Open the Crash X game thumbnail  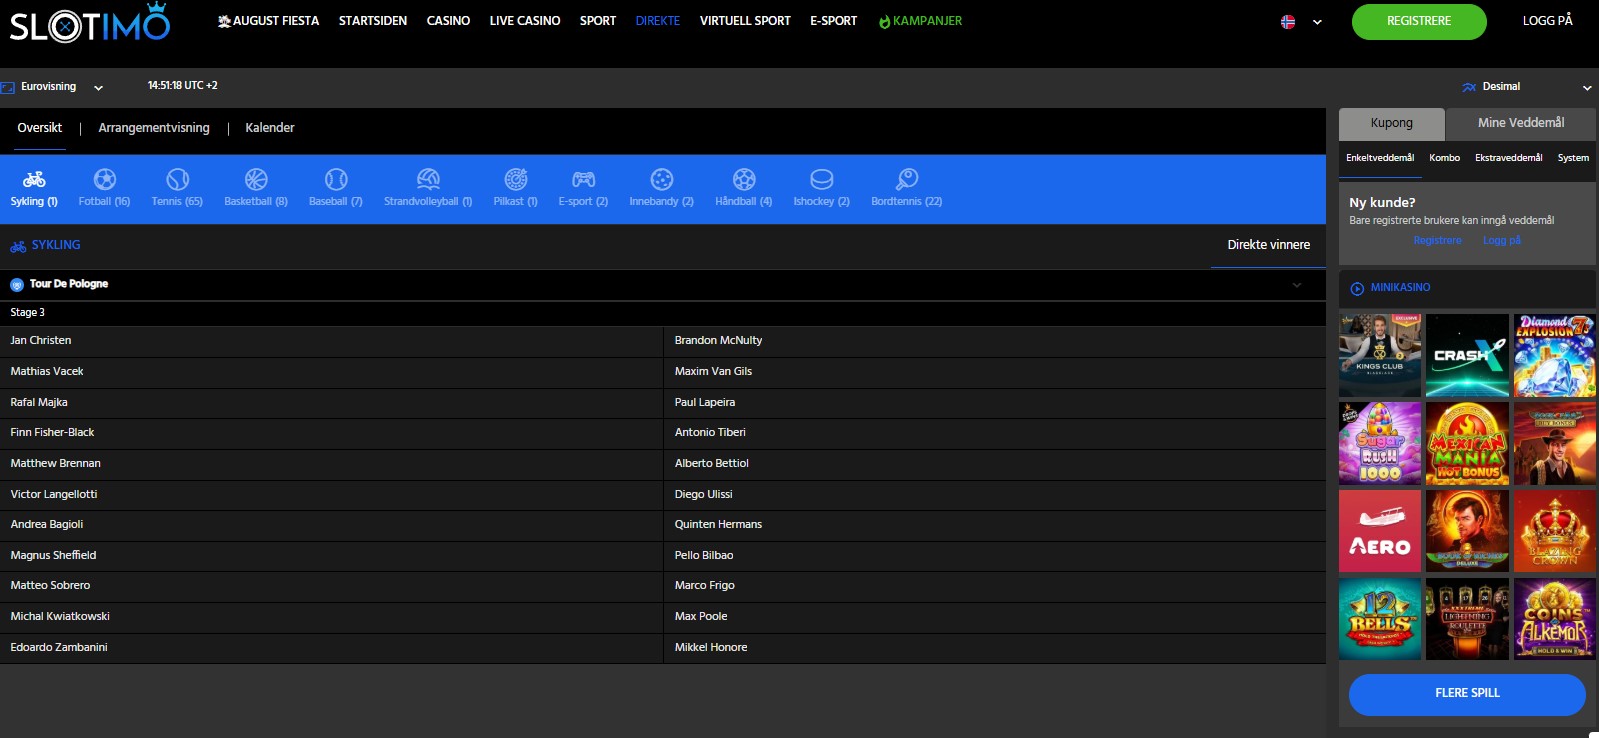[x=1467, y=356]
